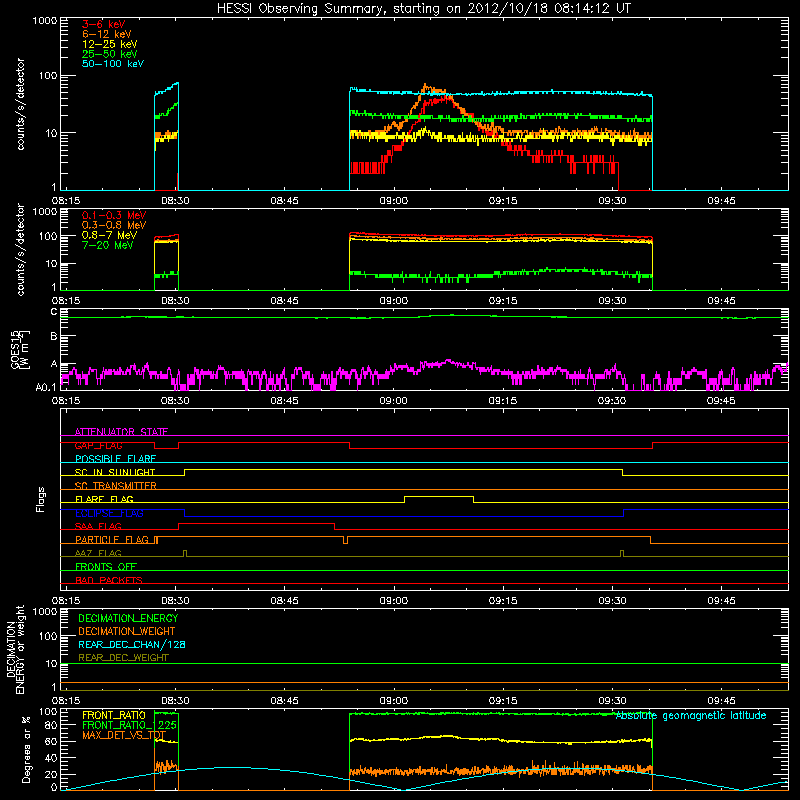Click the Degrees or % axis title
This screenshot has width=800, height=800.
pos(26,749)
